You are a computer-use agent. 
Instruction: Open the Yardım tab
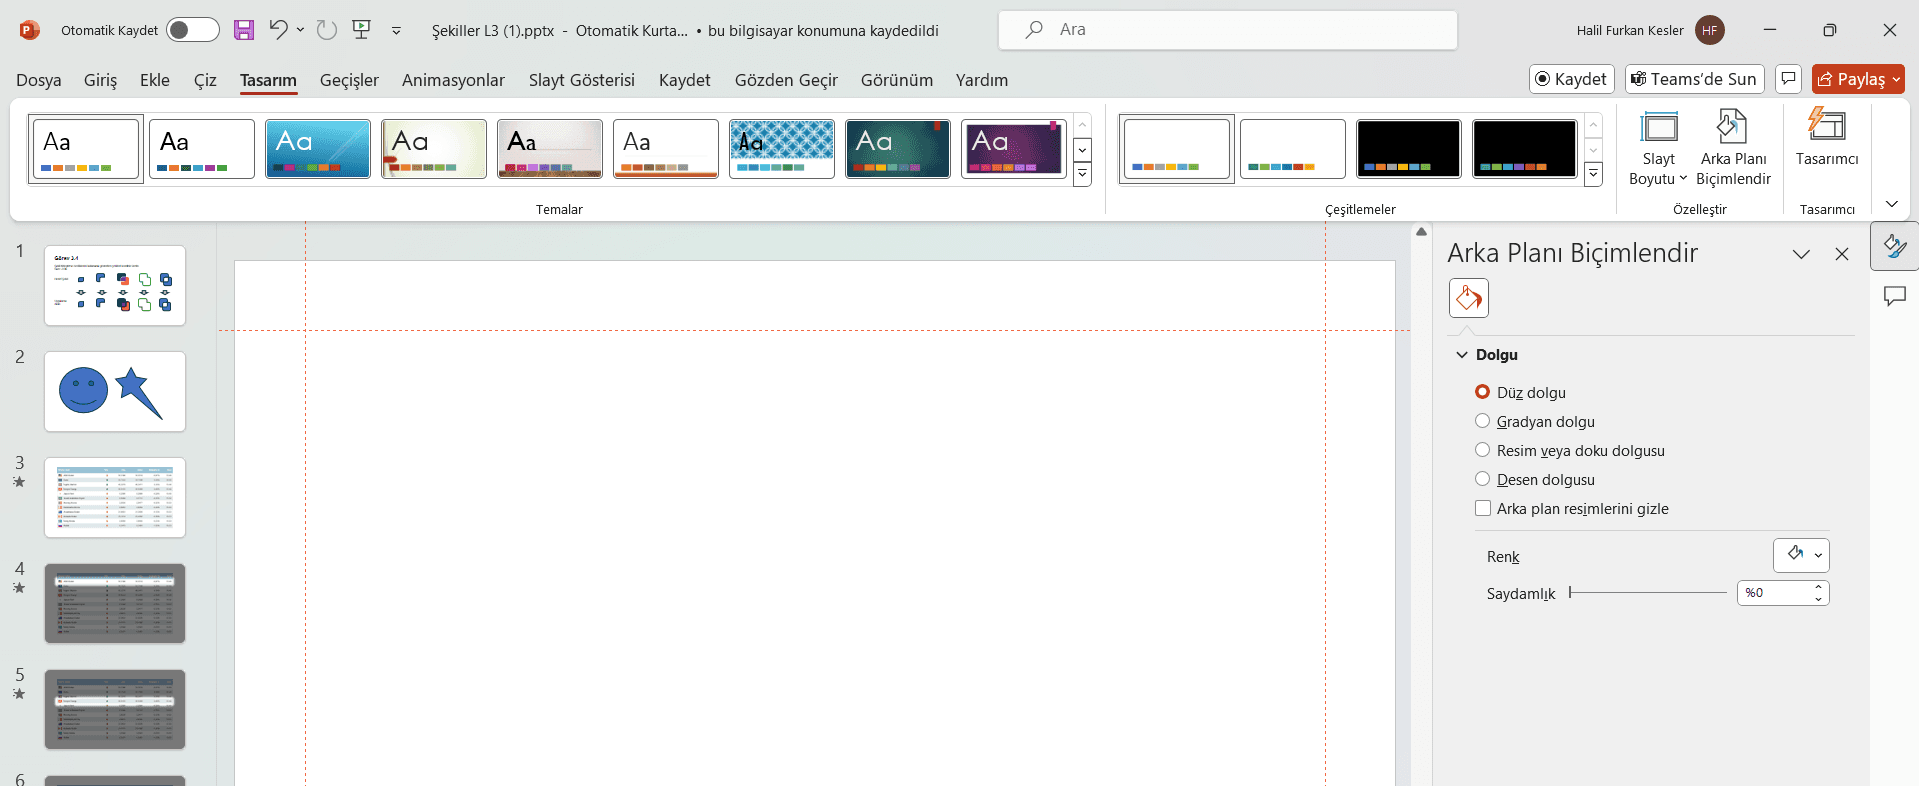coord(982,80)
